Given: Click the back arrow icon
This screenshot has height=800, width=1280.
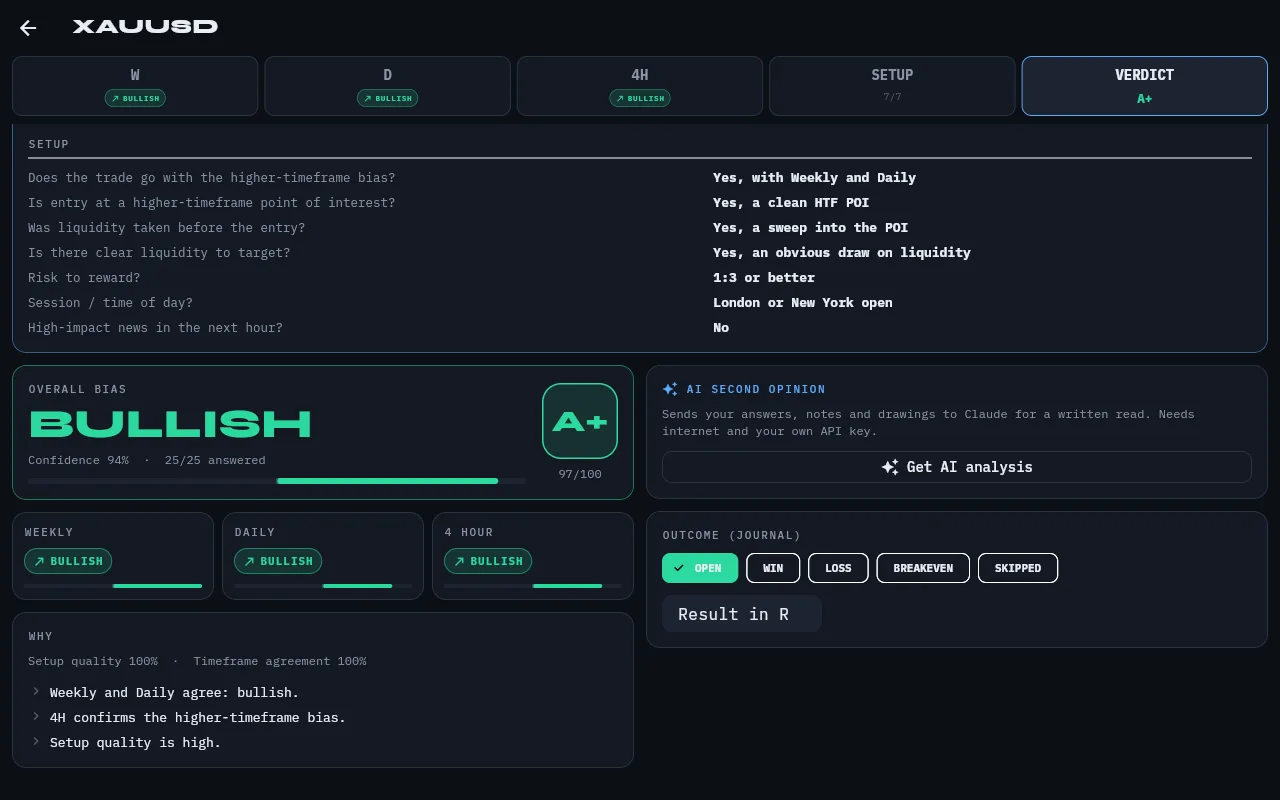Looking at the screenshot, I should click(28, 28).
